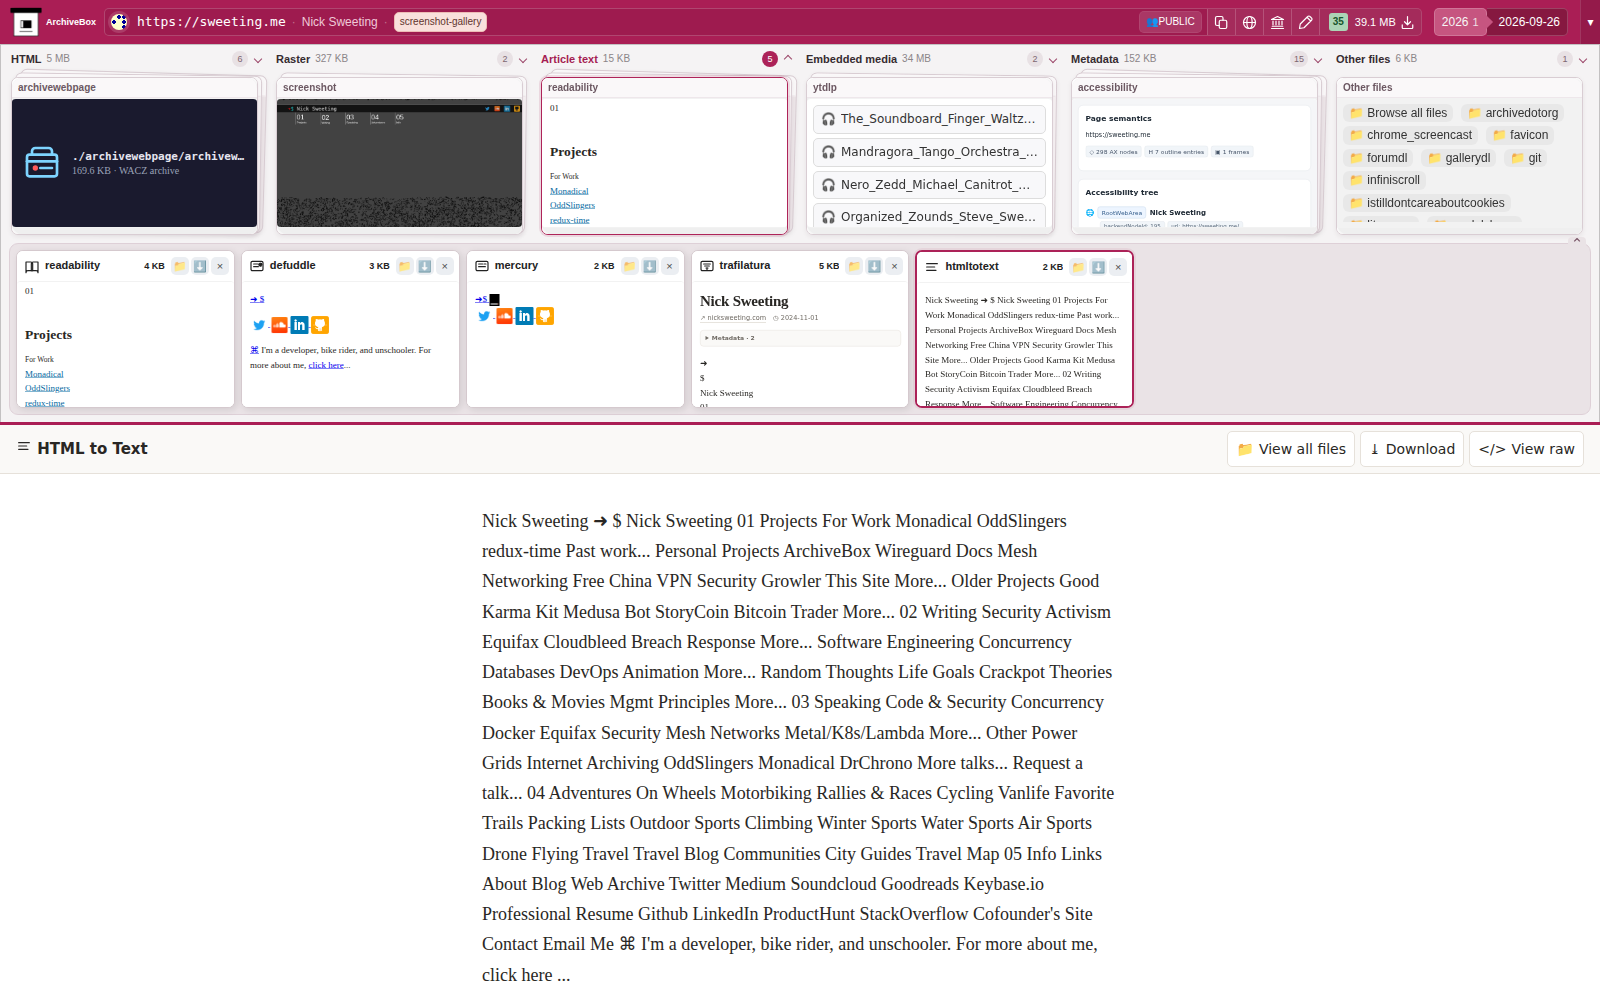Open folder icon on htmltotext card

[x=1078, y=267]
